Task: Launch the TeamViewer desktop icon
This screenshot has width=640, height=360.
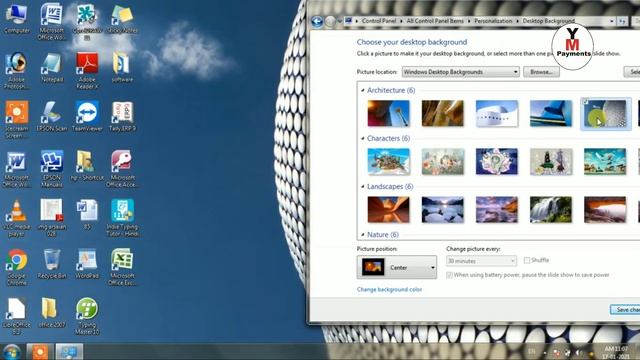Action: point(87,116)
